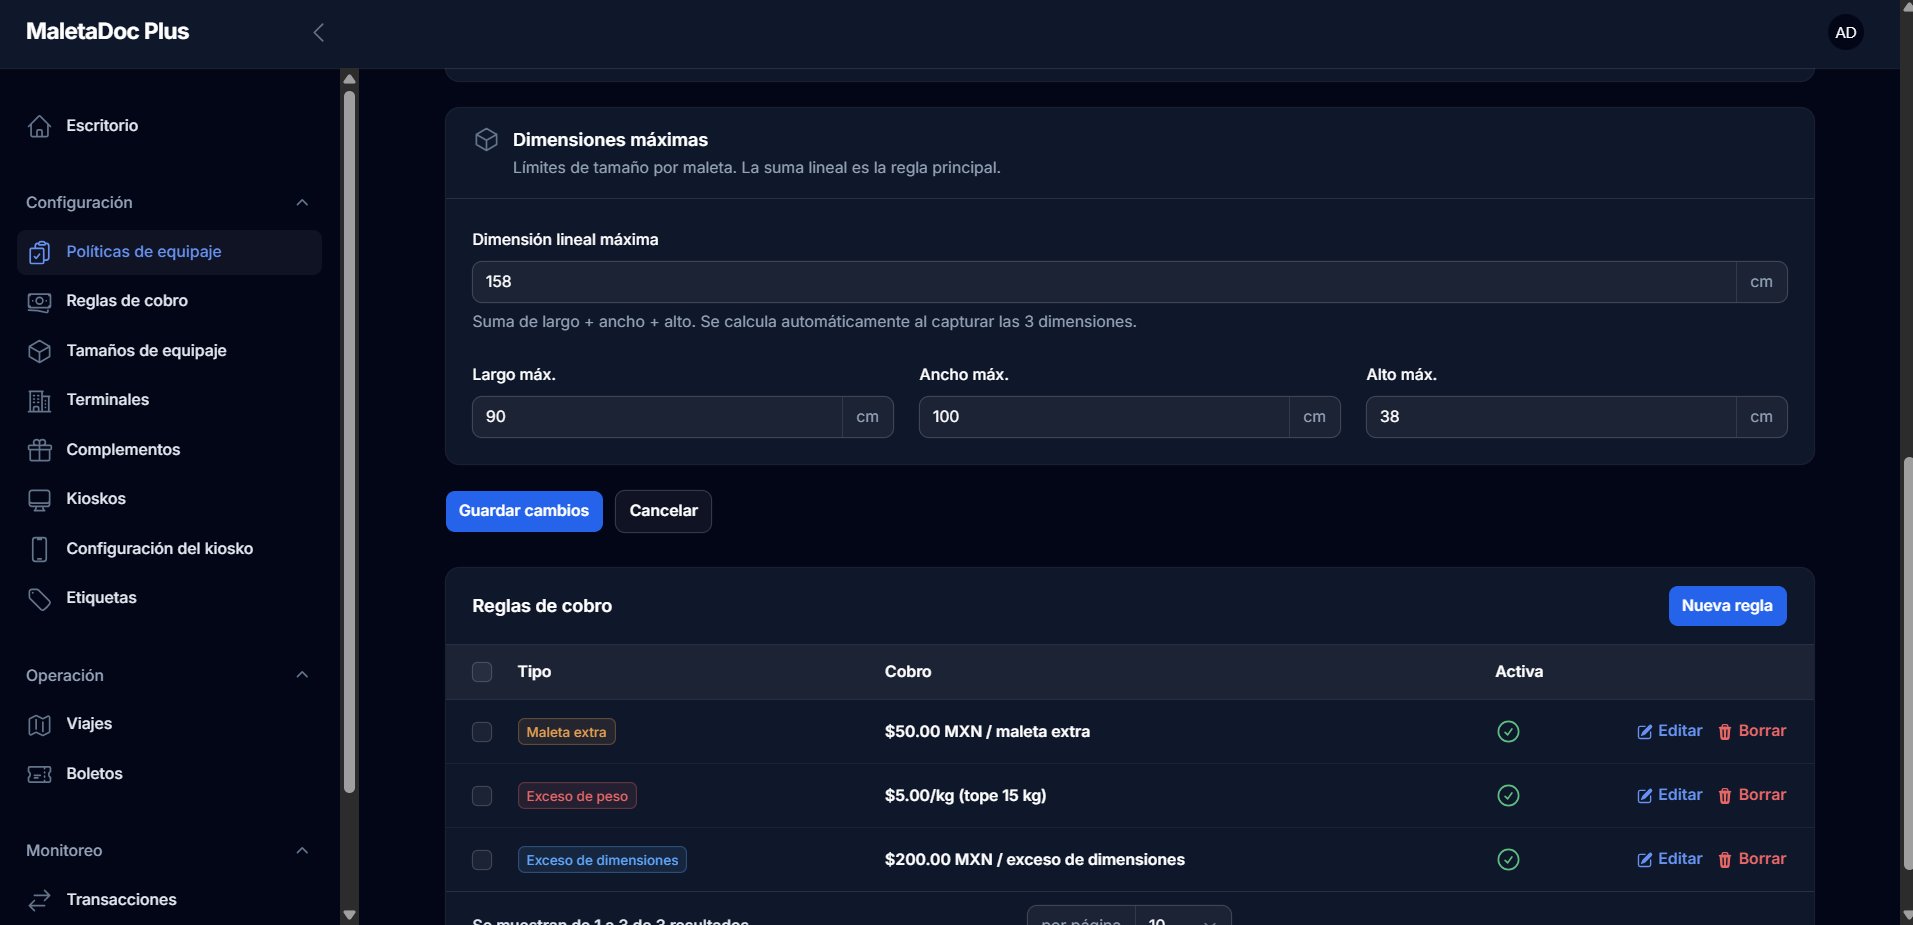Click the Escritorio home icon
The width and height of the screenshot is (1913, 925).
tap(39, 126)
